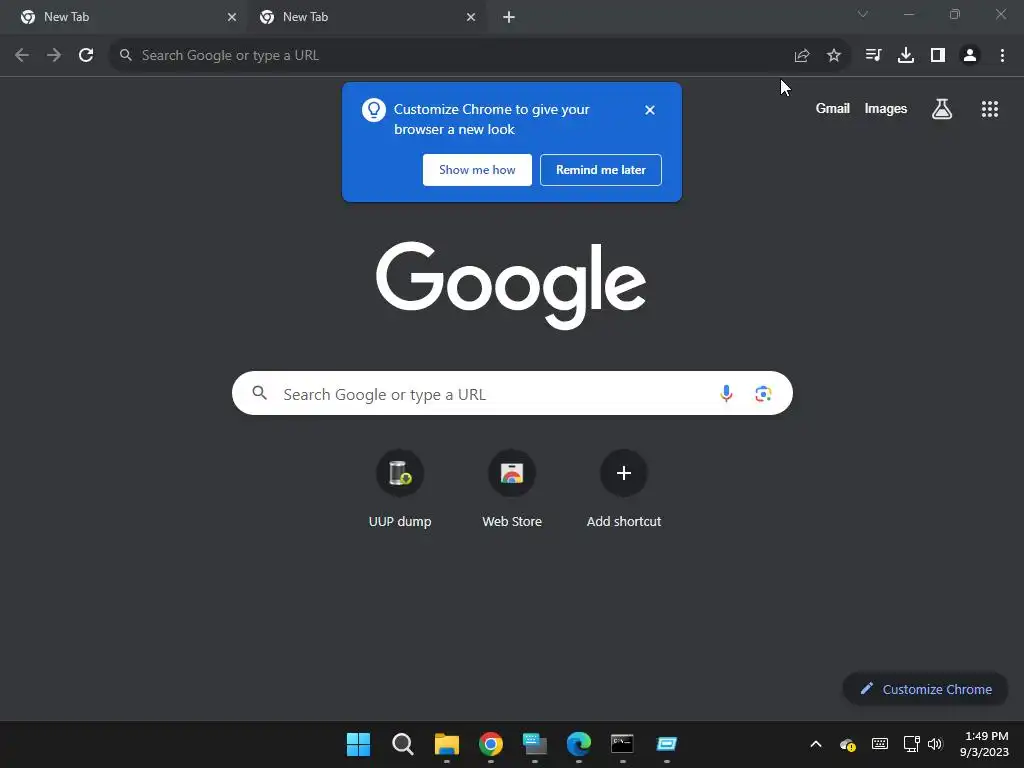Open the Downloads icon in the toolbar
This screenshot has height=768, width=1024.
(906, 56)
